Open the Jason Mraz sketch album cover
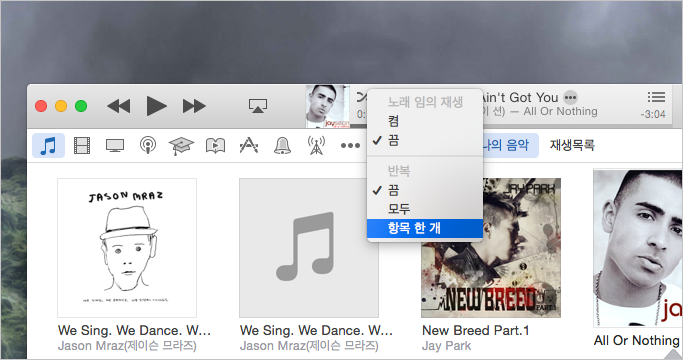 (x=127, y=248)
